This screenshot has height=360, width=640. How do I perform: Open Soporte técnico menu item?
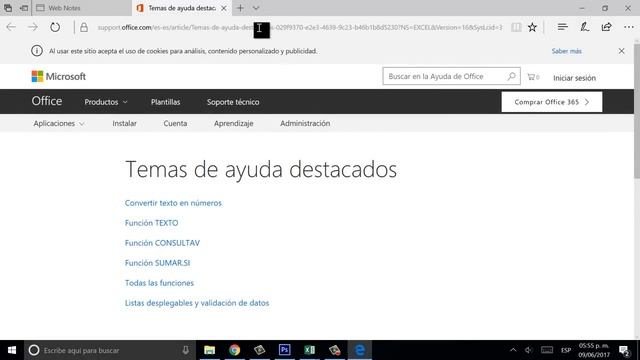coord(233,102)
